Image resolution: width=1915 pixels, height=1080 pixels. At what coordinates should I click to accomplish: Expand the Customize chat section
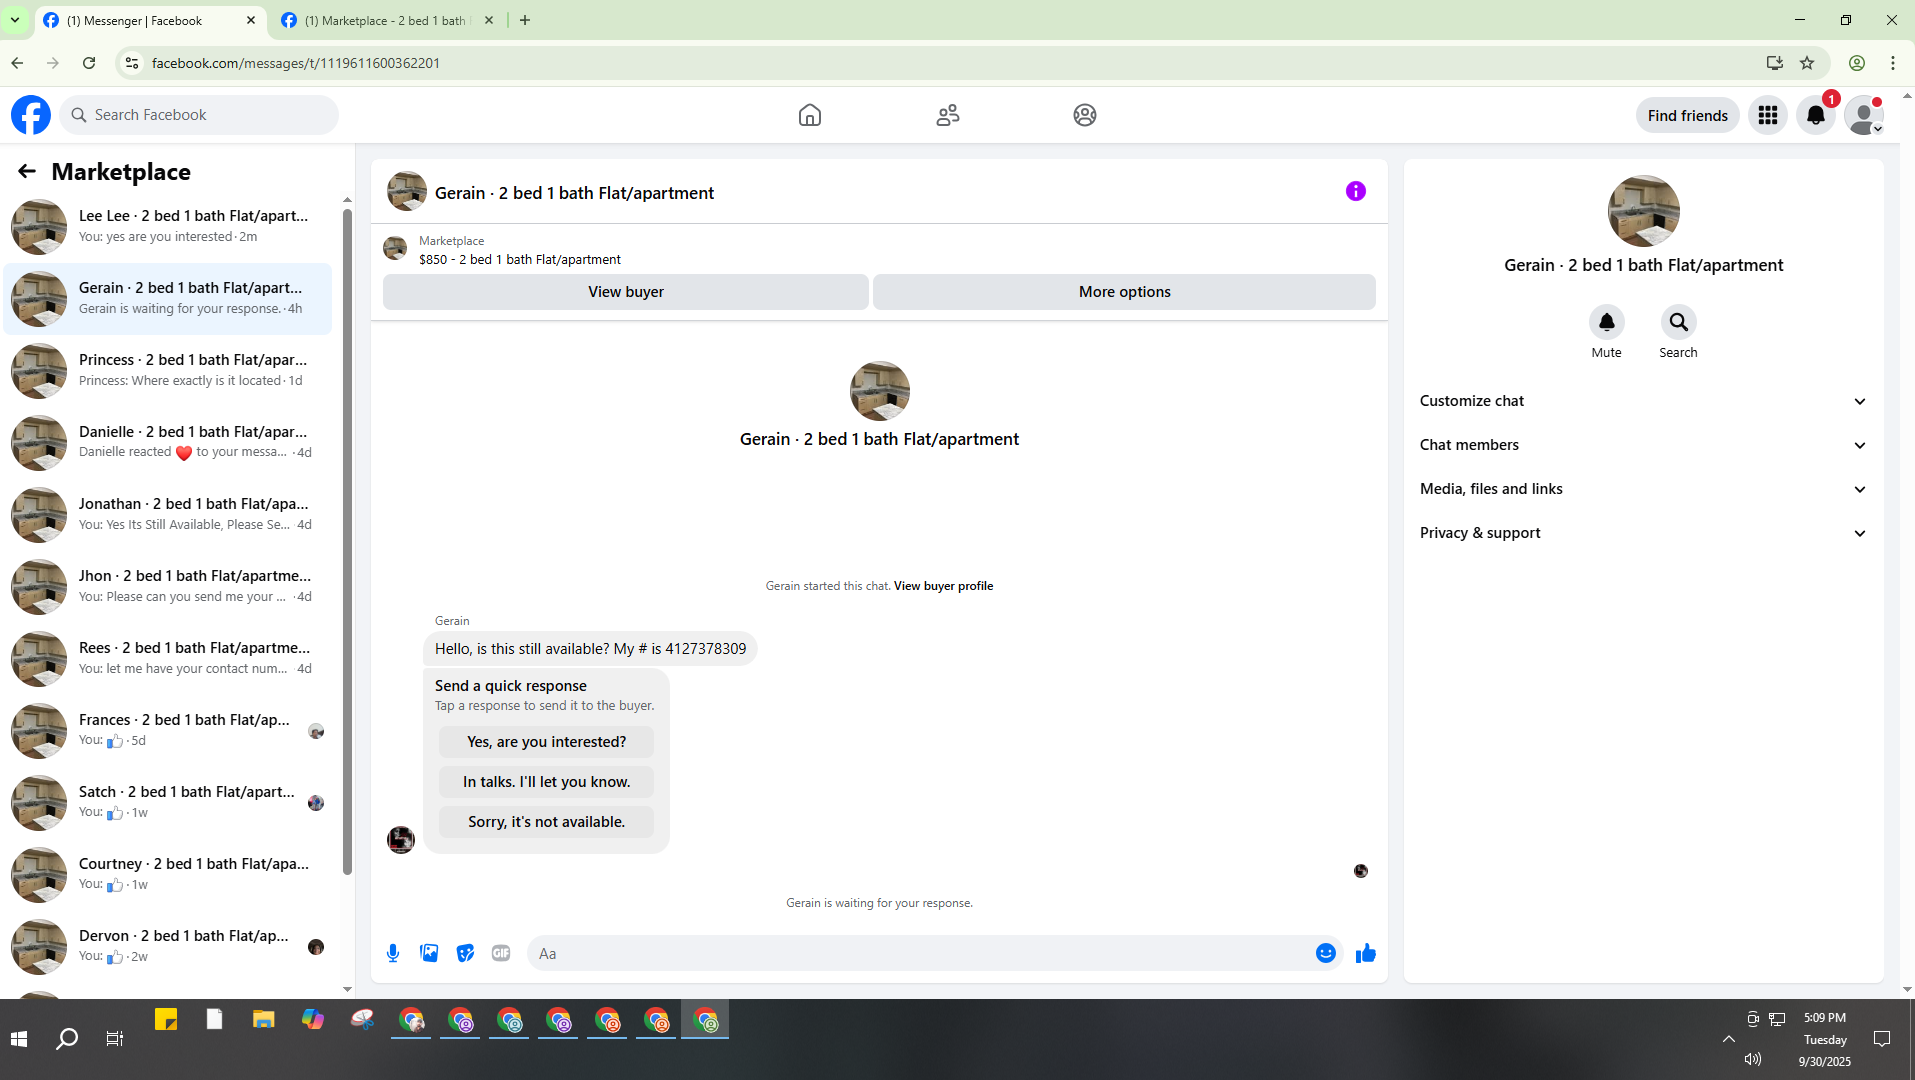click(x=1644, y=401)
